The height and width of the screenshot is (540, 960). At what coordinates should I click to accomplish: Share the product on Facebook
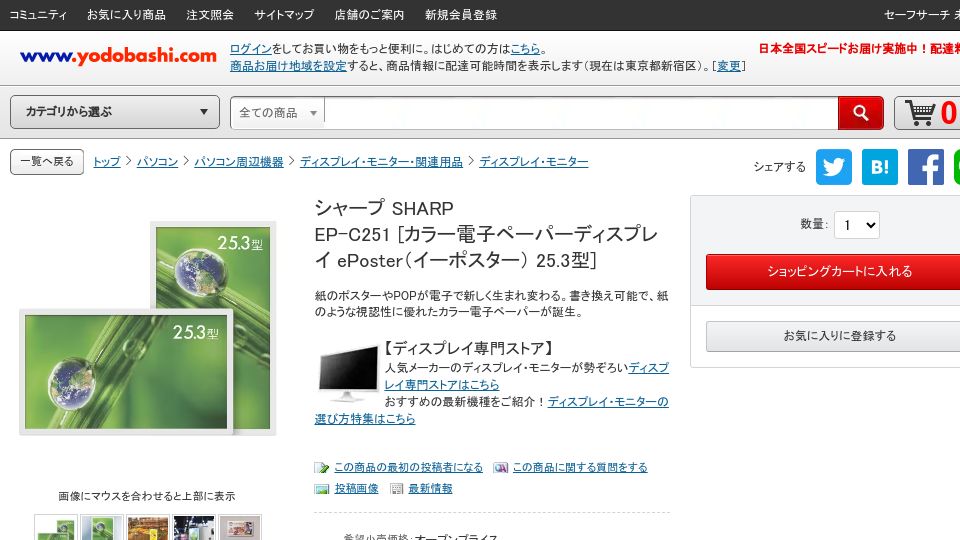[926, 167]
